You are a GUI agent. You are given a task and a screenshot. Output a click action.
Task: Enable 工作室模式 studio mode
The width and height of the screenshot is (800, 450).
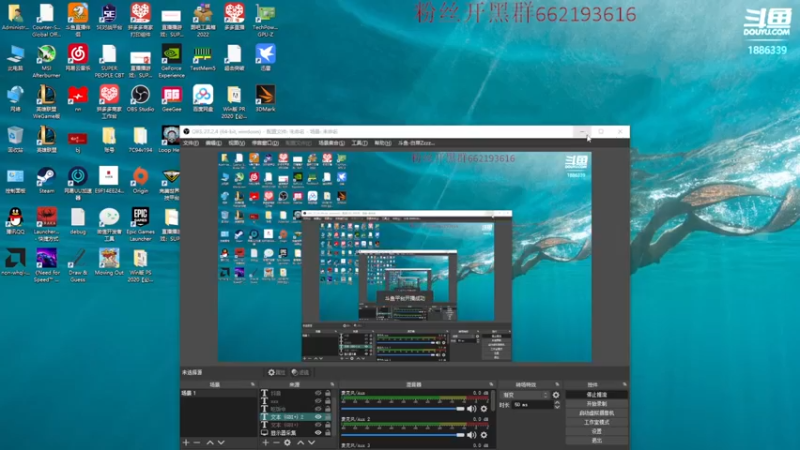pos(596,422)
